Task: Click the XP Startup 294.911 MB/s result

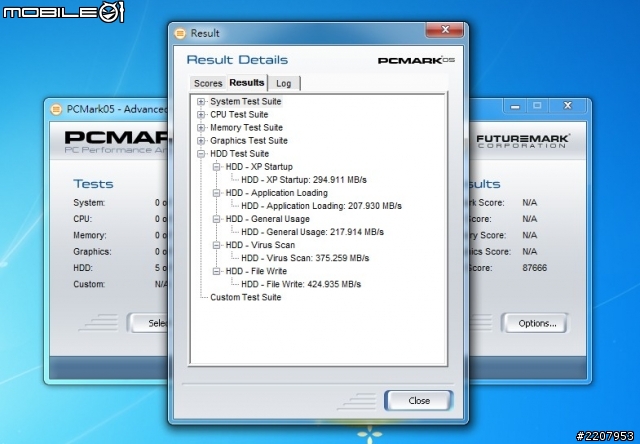Action: (x=304, y=180)
